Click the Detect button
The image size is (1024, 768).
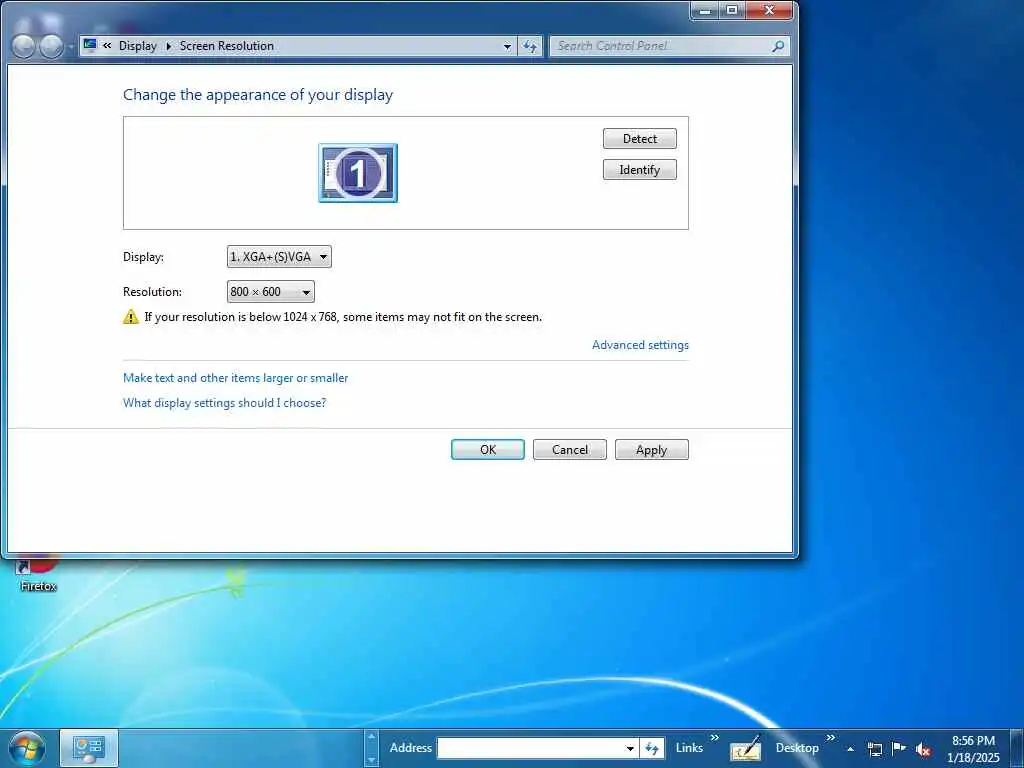coord(639,138)
